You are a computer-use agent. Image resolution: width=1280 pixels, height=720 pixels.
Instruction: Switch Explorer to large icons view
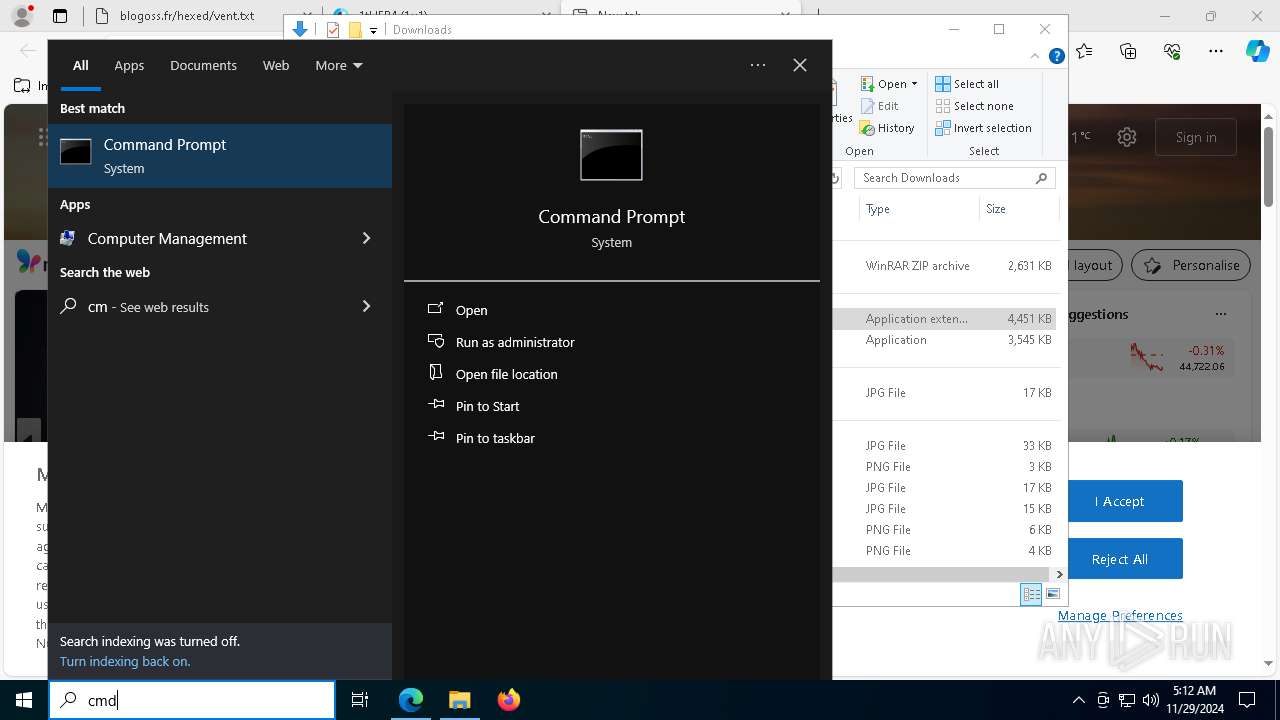(x=1052, y=594)
